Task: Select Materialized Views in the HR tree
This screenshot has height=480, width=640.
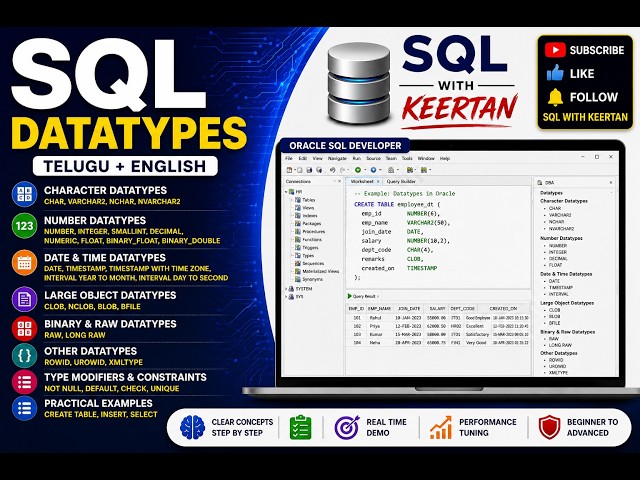Action: [x=321, y=271]
